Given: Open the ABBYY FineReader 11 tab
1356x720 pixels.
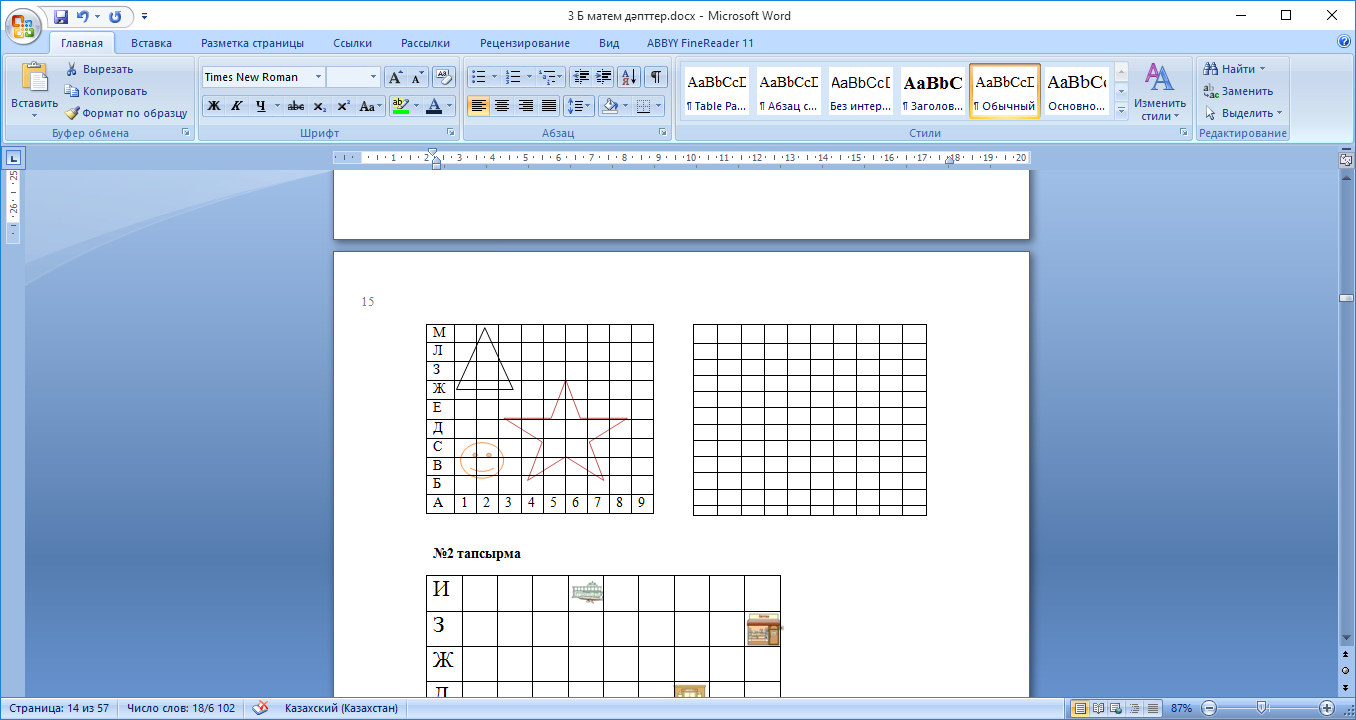Looking at the screenshot, I should (x=700, y=43).
